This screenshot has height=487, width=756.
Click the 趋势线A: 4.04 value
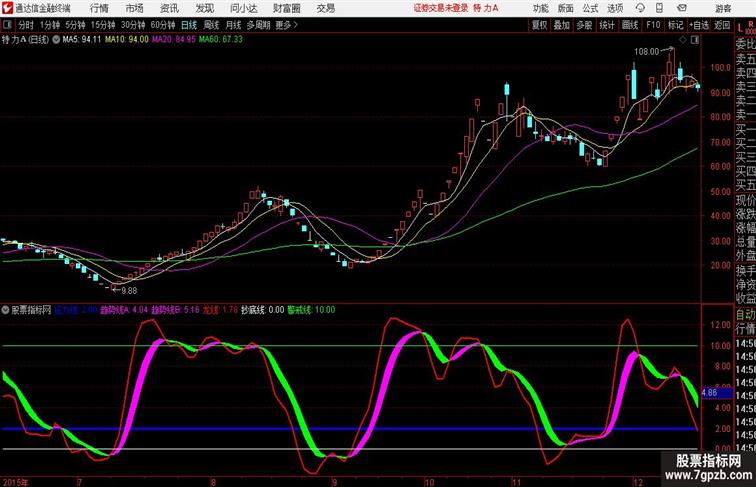(124, 310)
